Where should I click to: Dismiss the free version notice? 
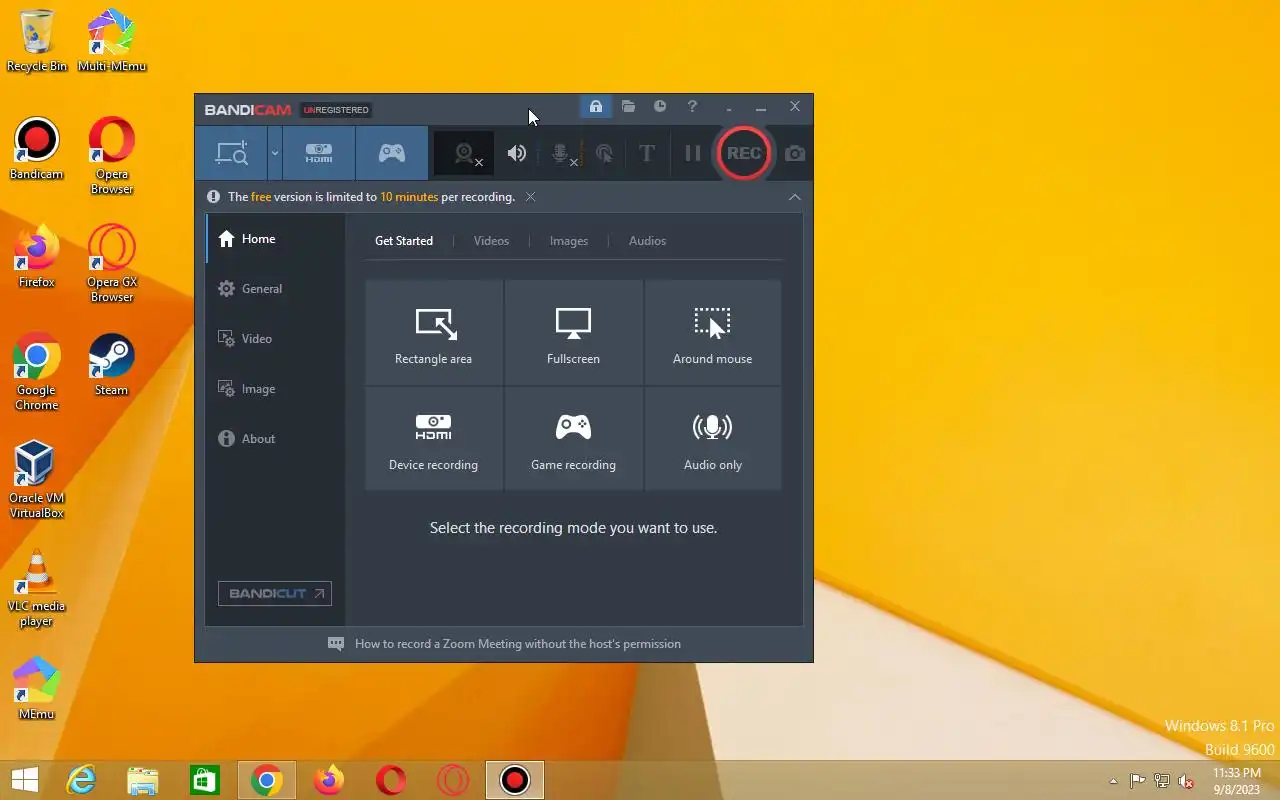531,197
